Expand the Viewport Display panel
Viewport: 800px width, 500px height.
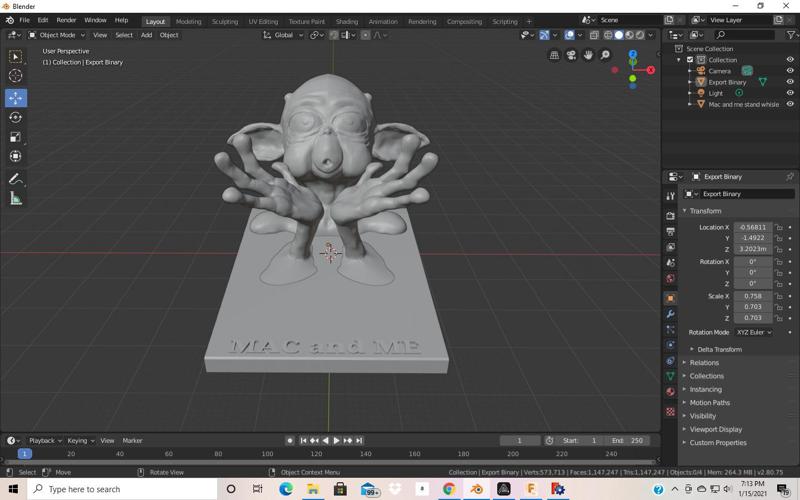click(x=715, y=429)
